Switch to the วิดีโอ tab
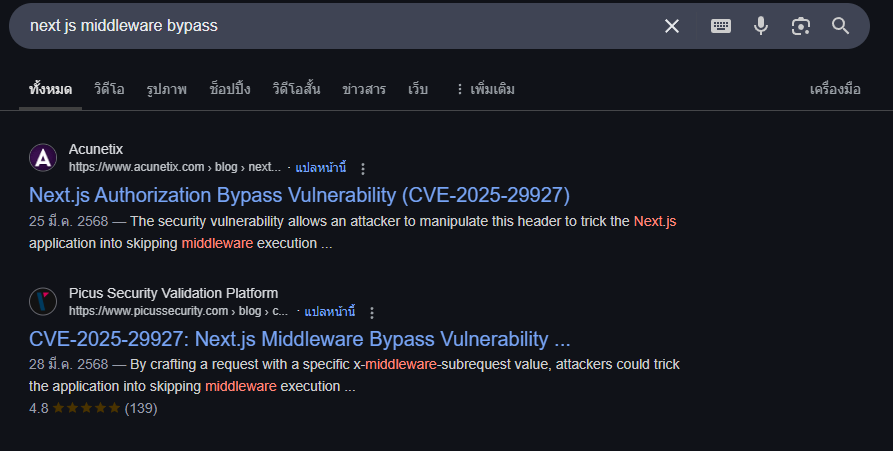893x451 pixels. tap(109, 89)
